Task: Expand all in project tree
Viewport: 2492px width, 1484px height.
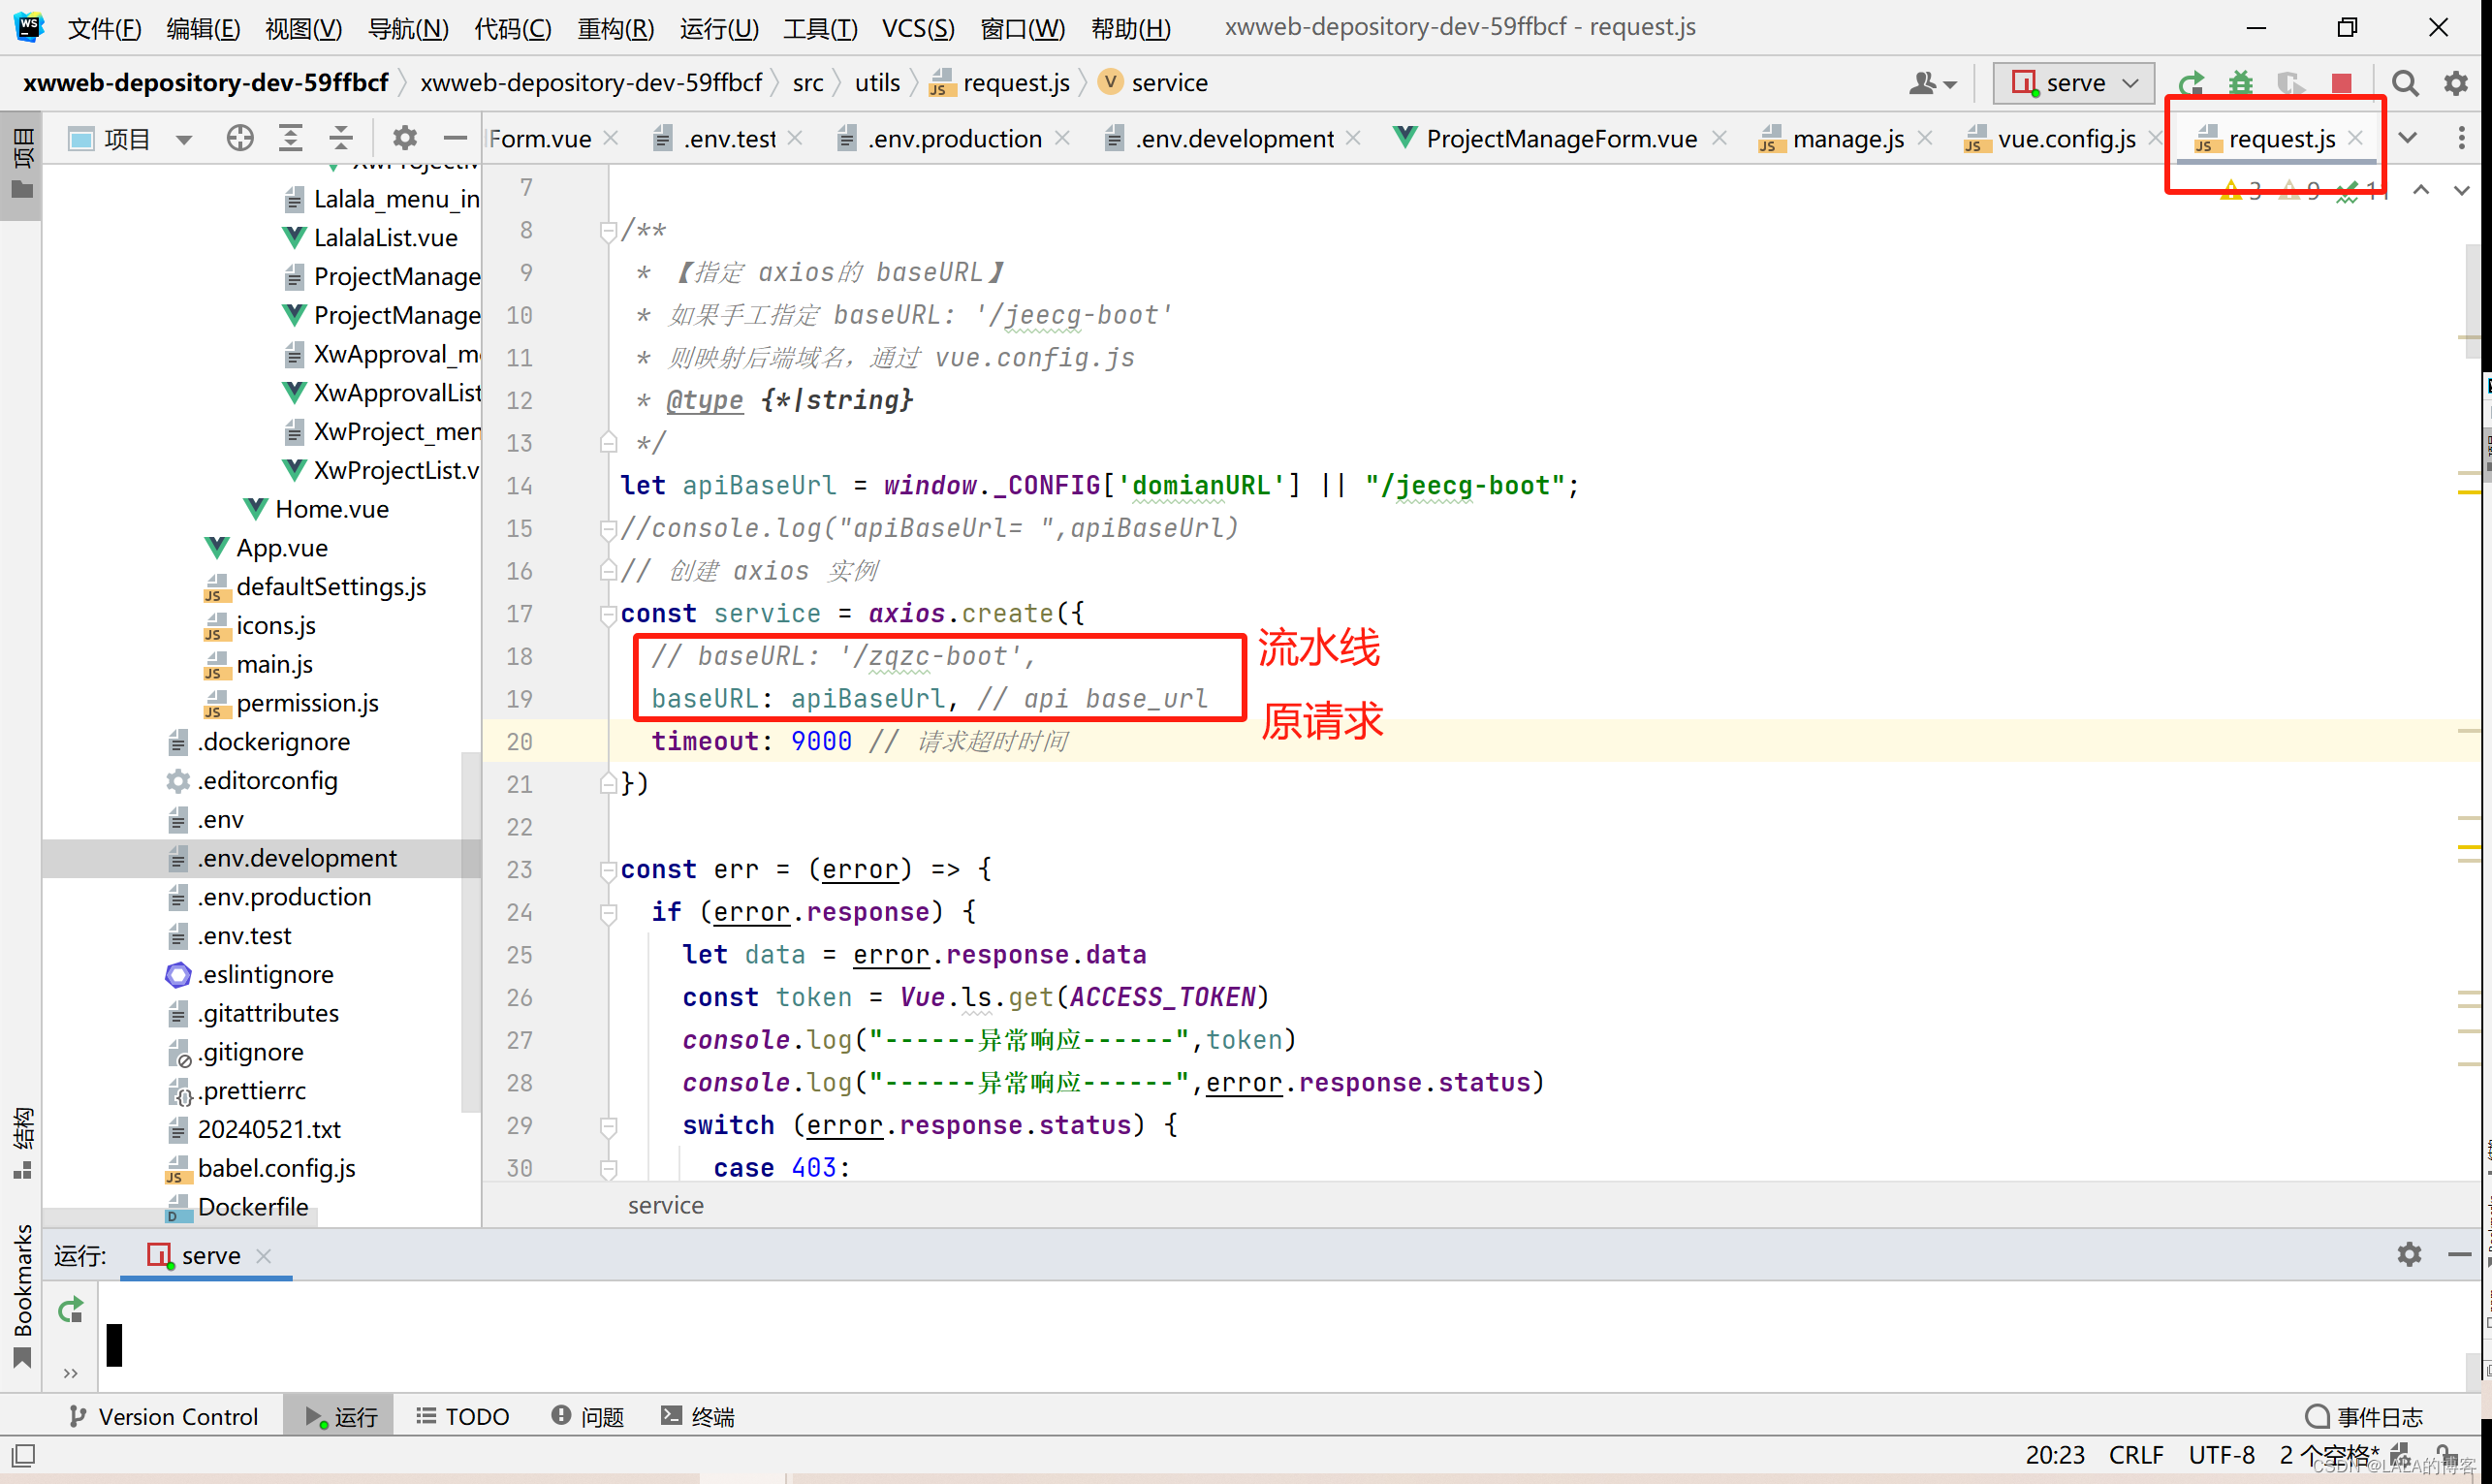Action: pyautogui.click(x=290, y=138)
